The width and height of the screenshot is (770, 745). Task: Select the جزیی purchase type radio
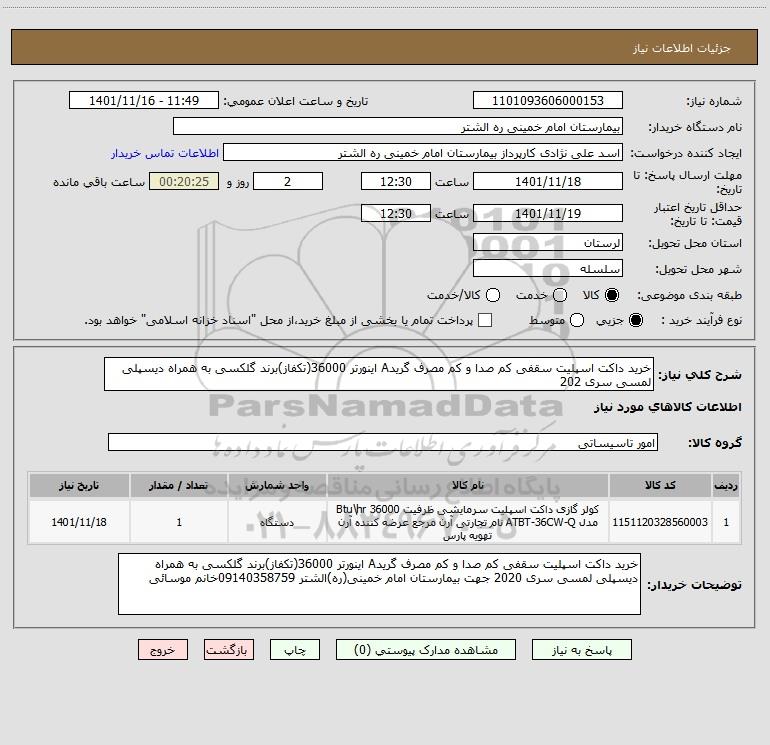tap(635, 320)
